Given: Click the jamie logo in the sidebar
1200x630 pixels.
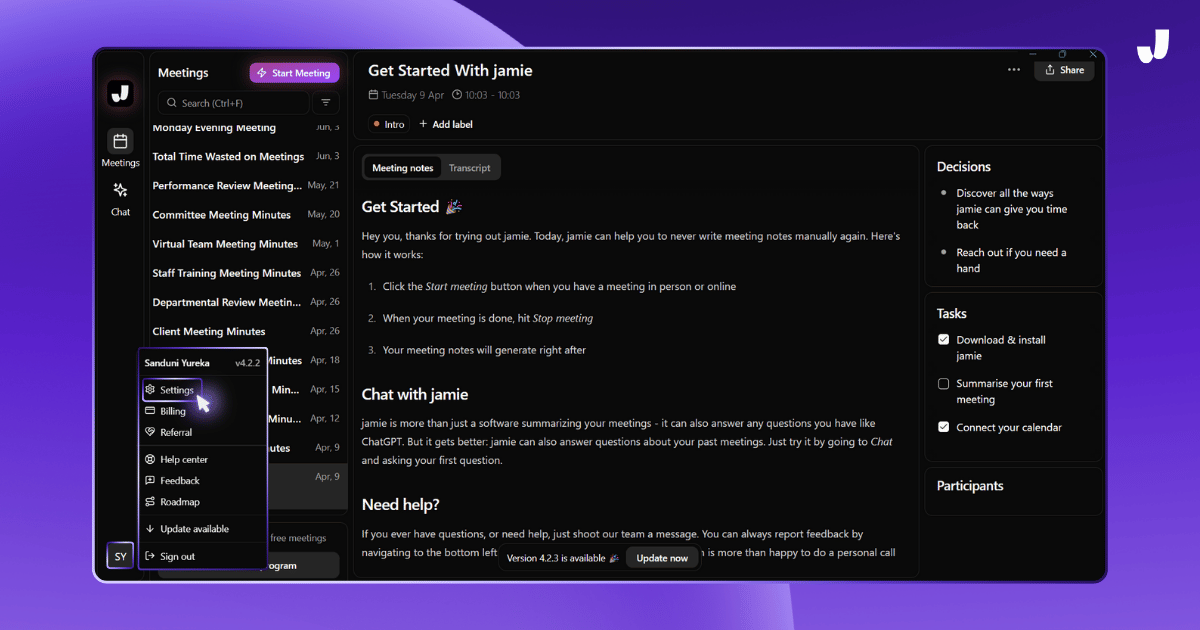Looking at the screenshot, I should pos(120,93).
